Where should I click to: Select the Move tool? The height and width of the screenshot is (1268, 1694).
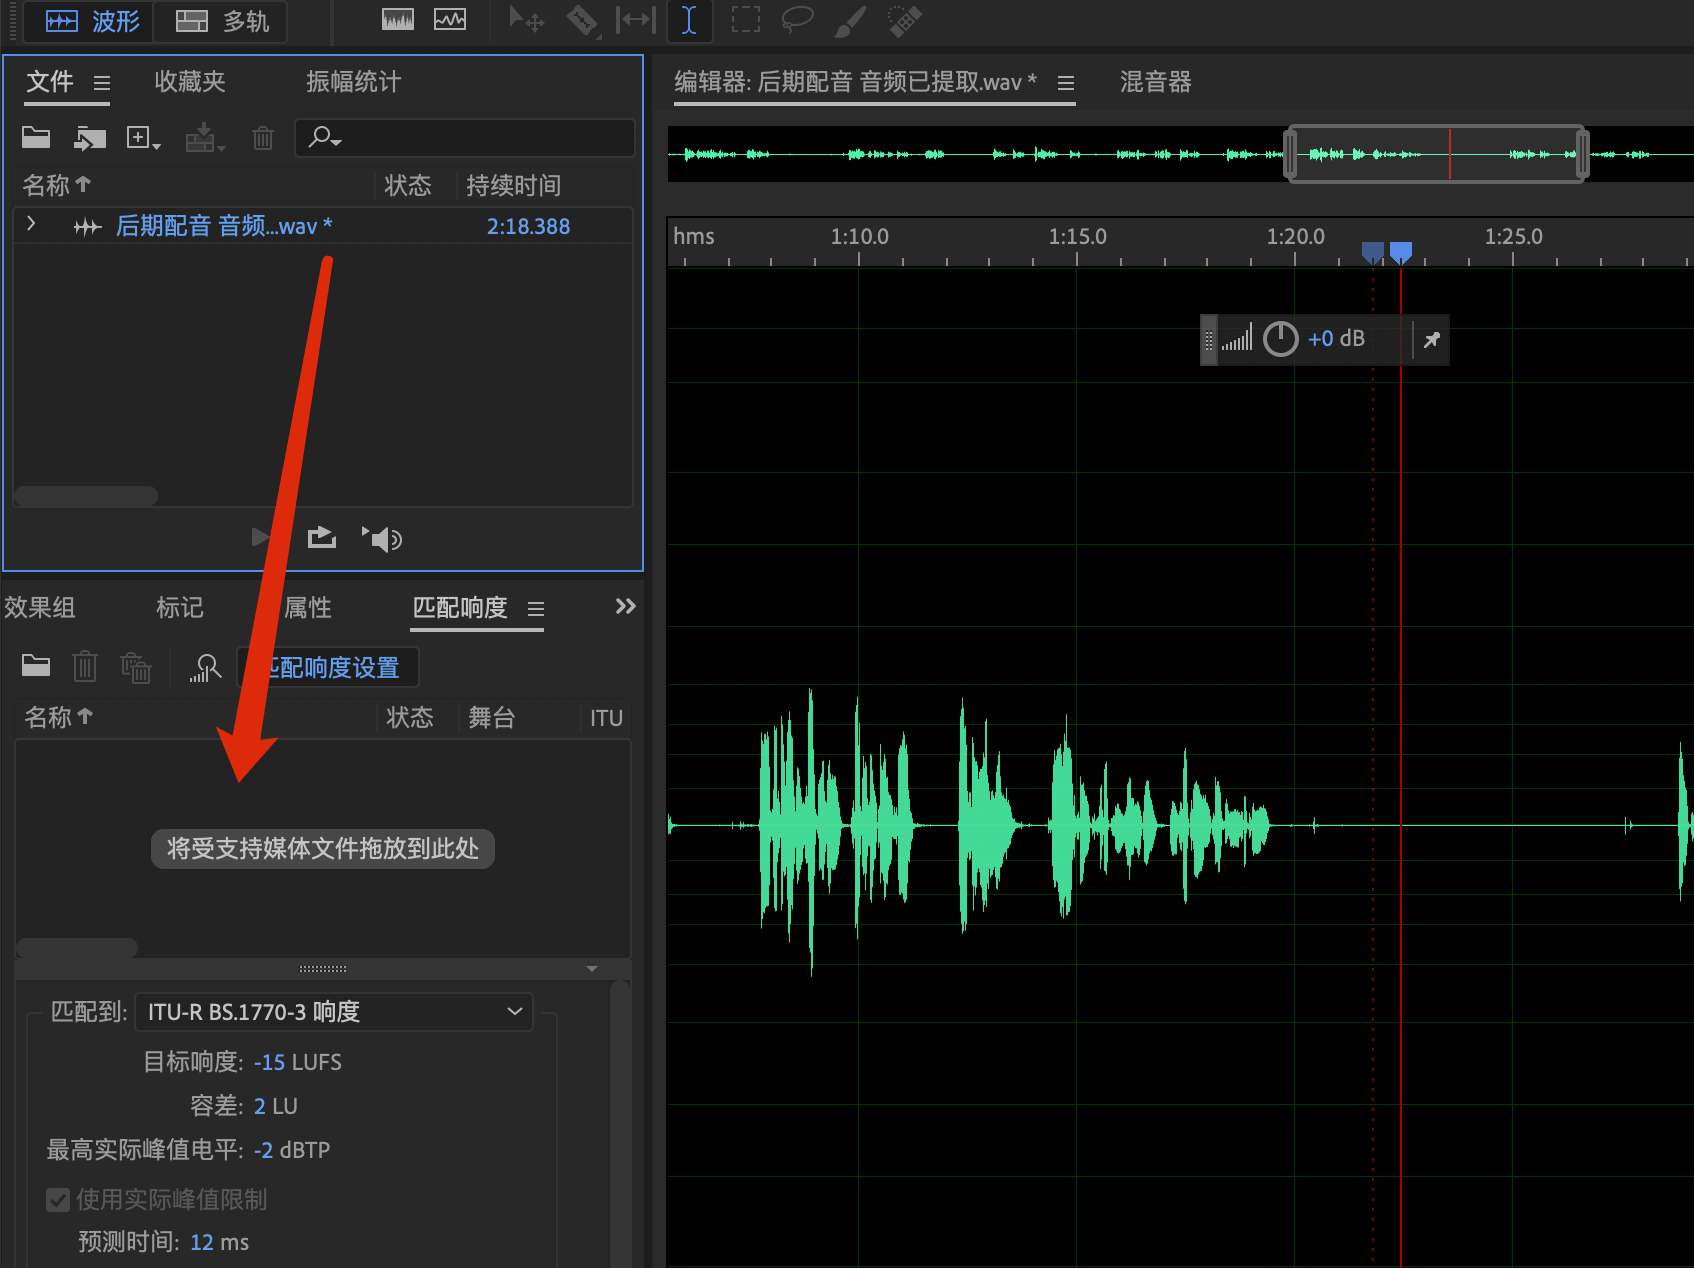point(526,20)
